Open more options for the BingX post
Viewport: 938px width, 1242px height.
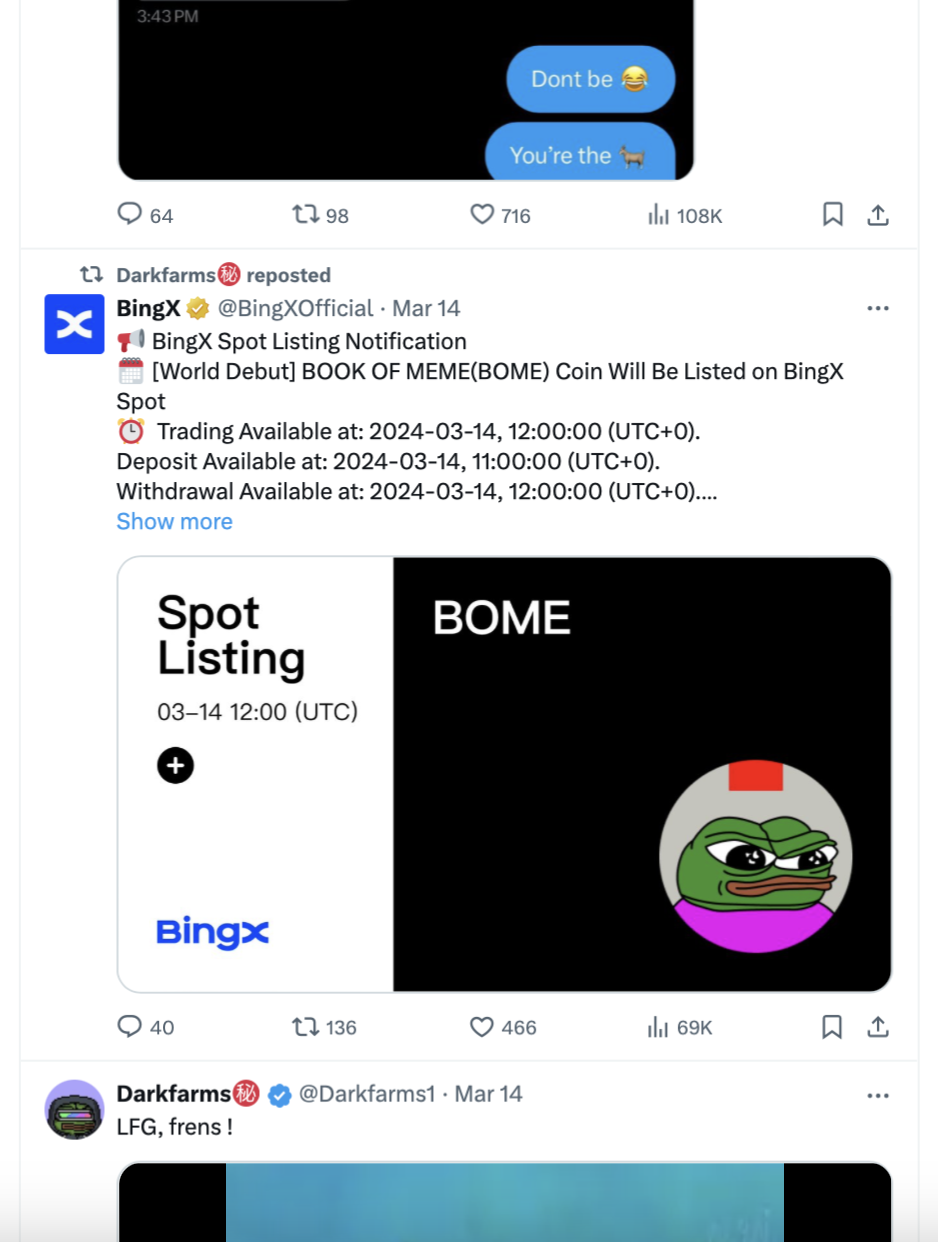click(878, 308)
